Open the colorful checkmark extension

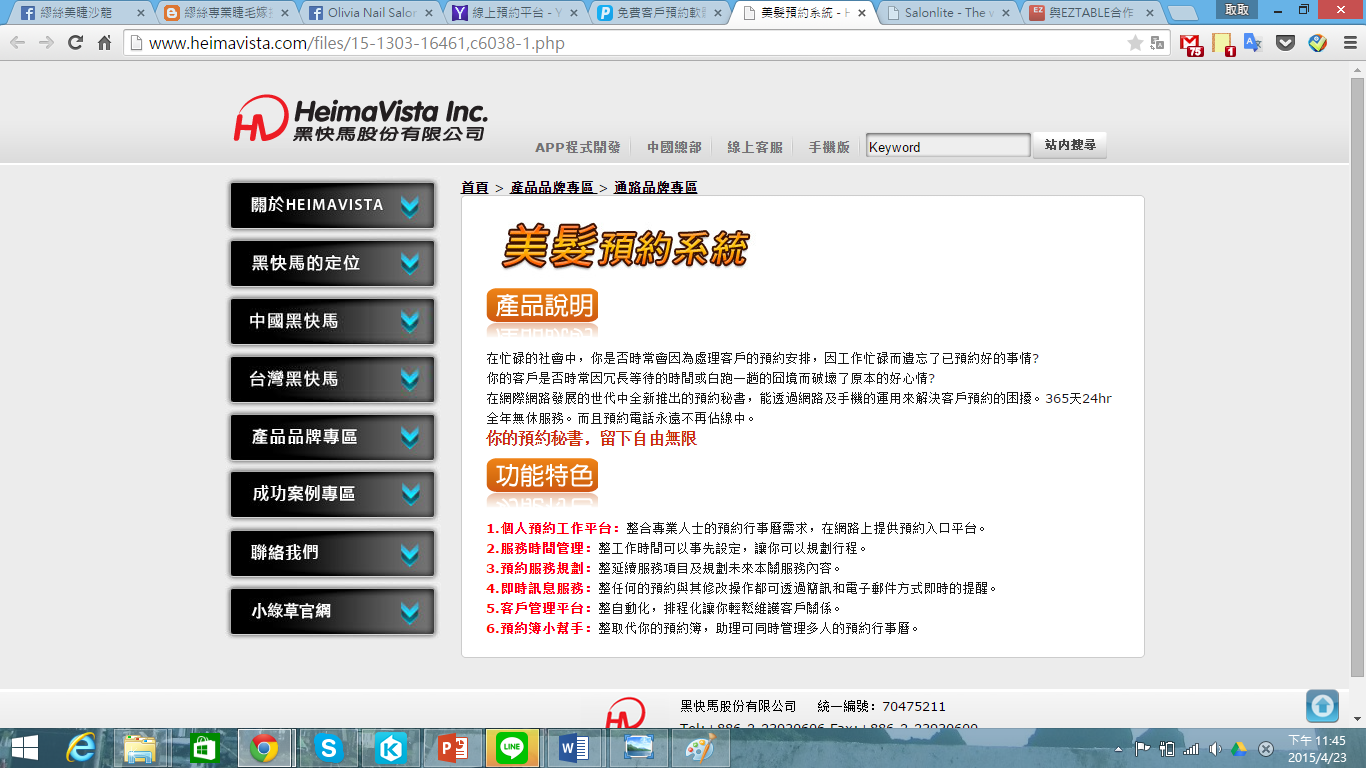(x=1318, y=43)
